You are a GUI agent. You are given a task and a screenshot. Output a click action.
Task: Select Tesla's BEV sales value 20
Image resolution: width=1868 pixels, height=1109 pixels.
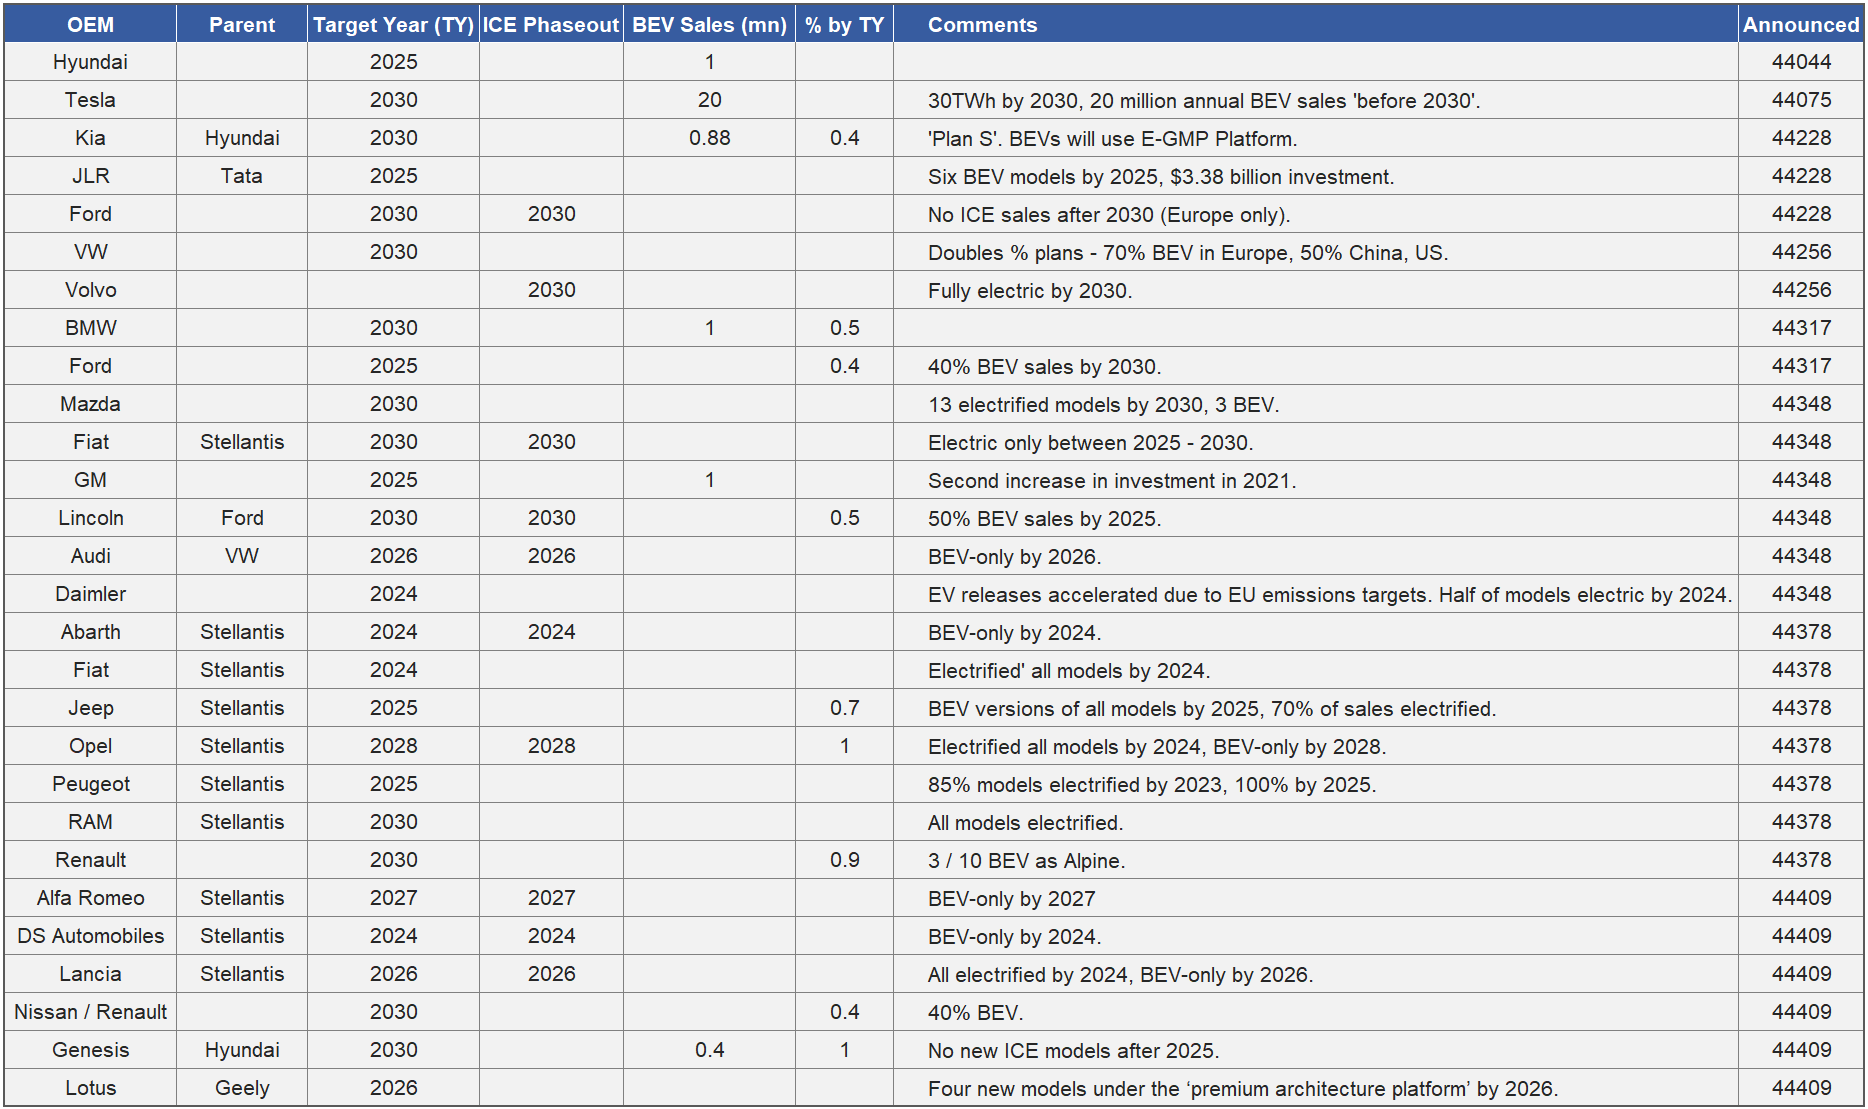click(x=709, y=100)
